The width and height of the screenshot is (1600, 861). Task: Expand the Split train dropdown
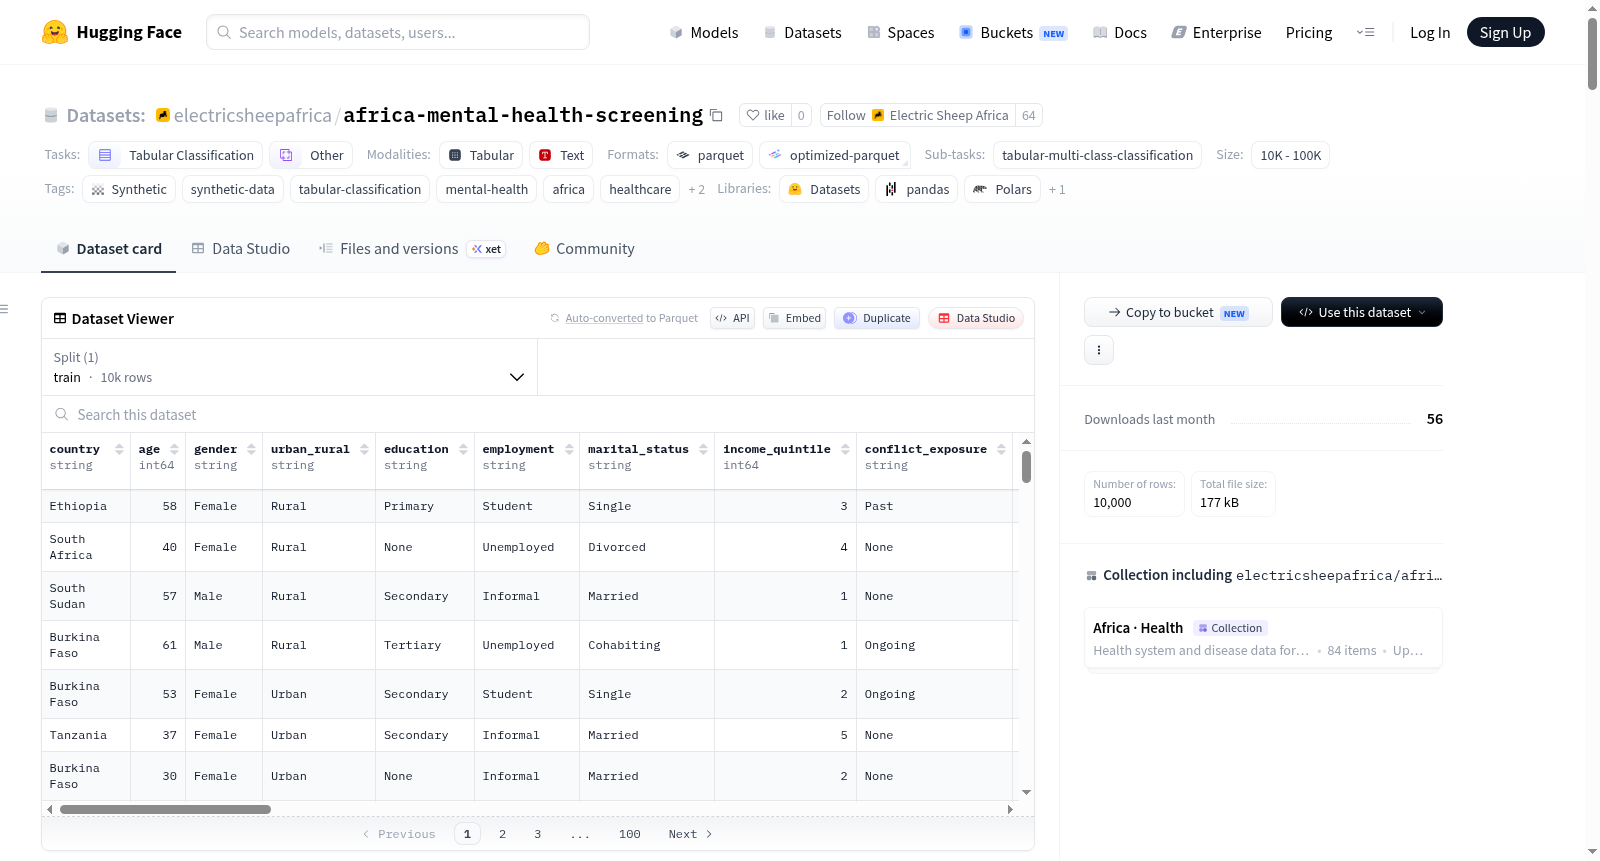pos(289,367)
